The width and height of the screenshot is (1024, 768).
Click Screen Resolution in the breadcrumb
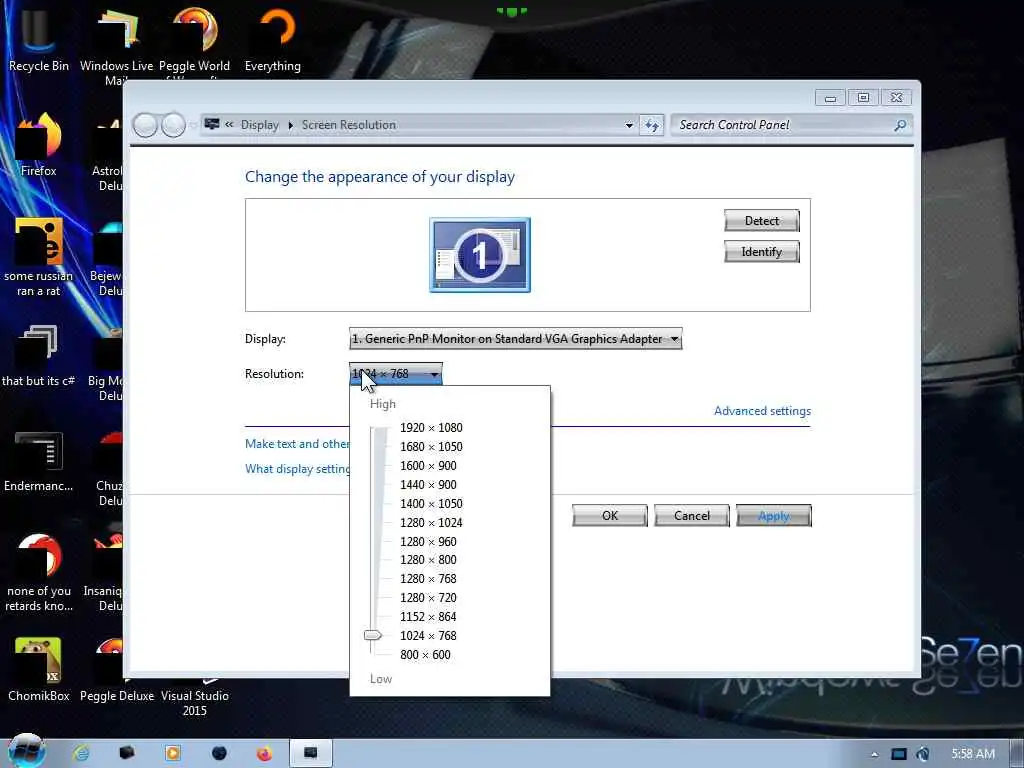(x=349, y=125)
